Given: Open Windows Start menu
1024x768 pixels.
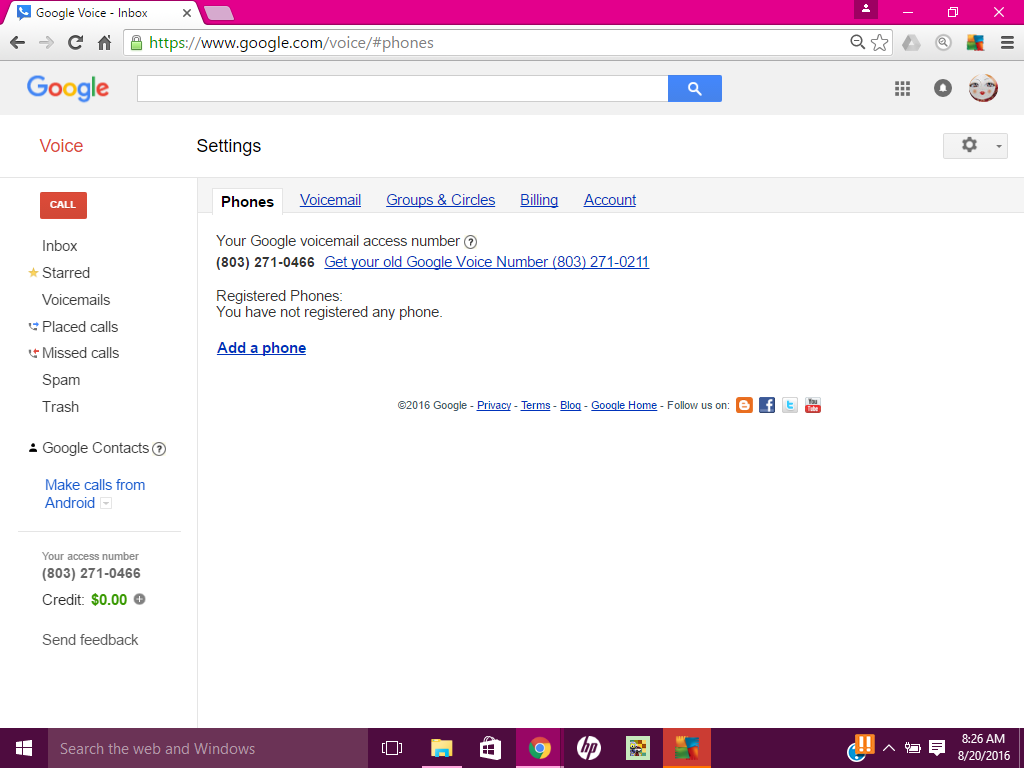Looking at the screenshot, I should click(24, 748).
